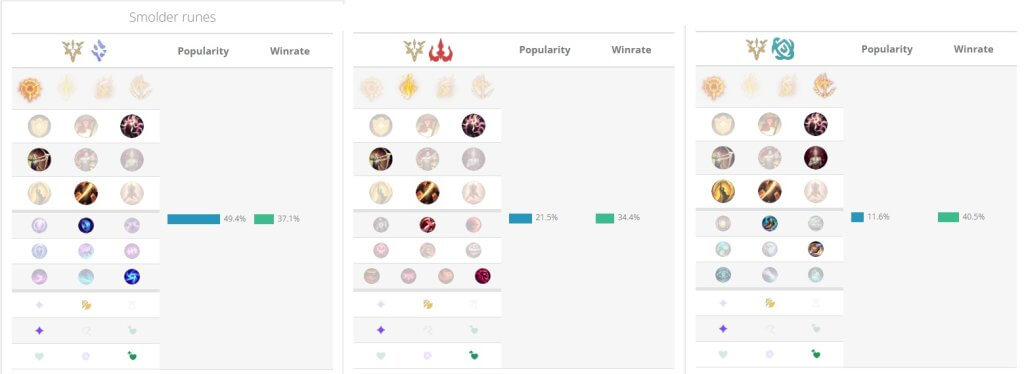Select the highlighted Press the Attack keystone icon
This screenshot has width=1024, height=374.
click(x=30, y=89)
